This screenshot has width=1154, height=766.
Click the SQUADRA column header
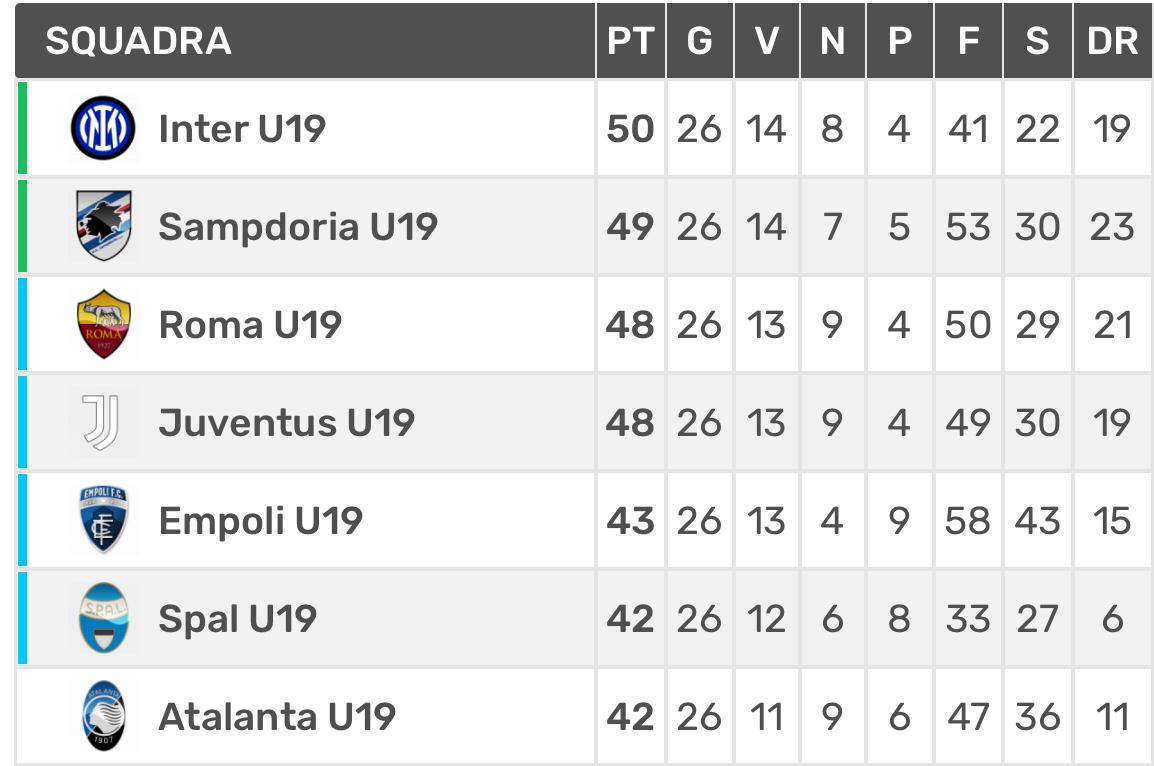pos(138,40)
